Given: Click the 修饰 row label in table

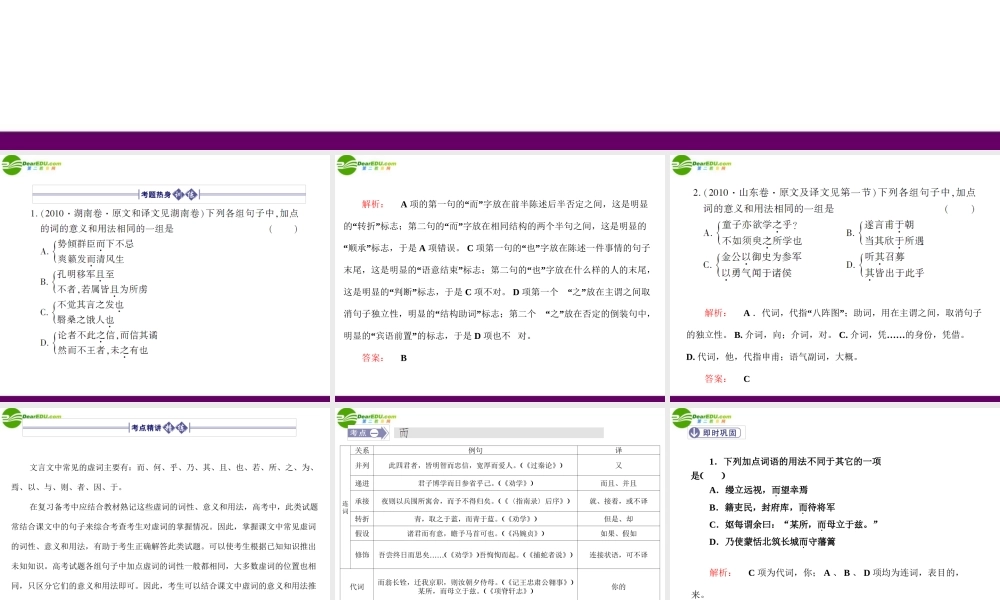Looking at the screenshot, I should point(362,555).
